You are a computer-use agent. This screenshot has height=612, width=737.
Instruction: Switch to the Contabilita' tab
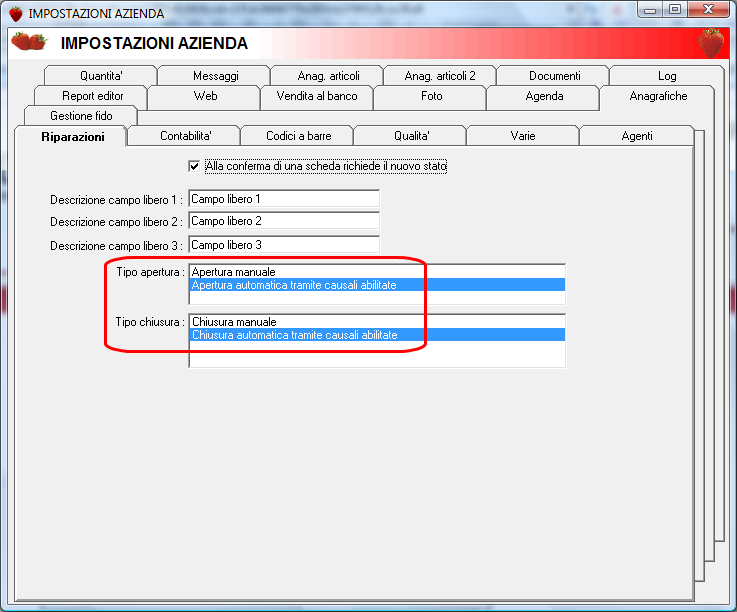tap(185, 136)
